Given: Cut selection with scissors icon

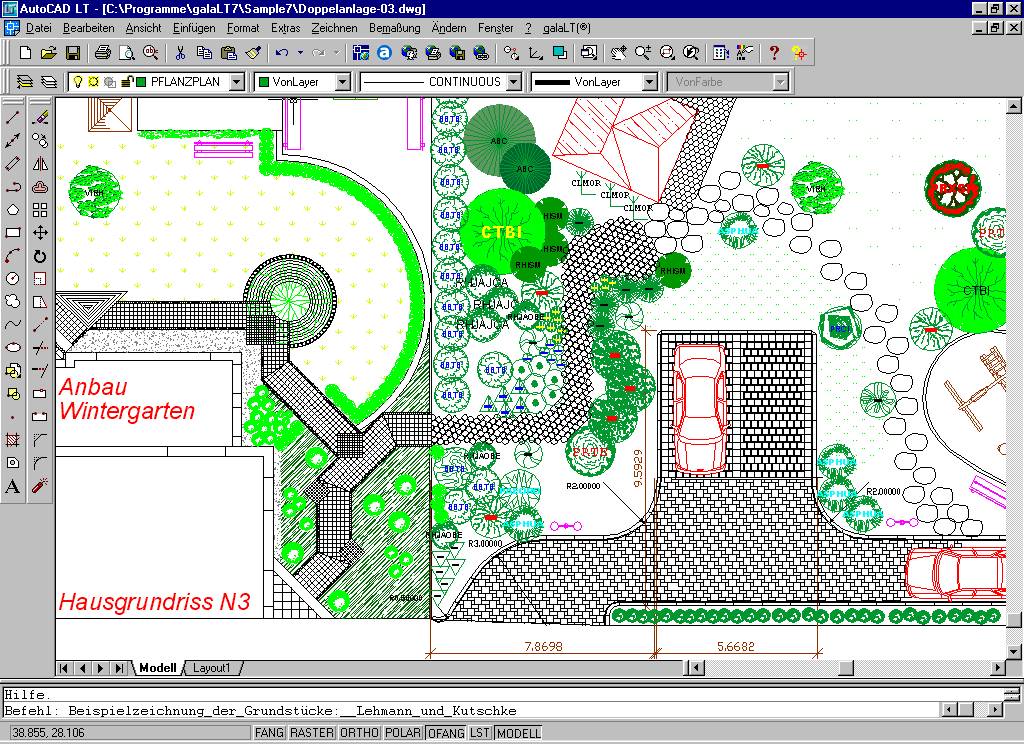Looking at the screenshot, I should click(x=180, y=53).
